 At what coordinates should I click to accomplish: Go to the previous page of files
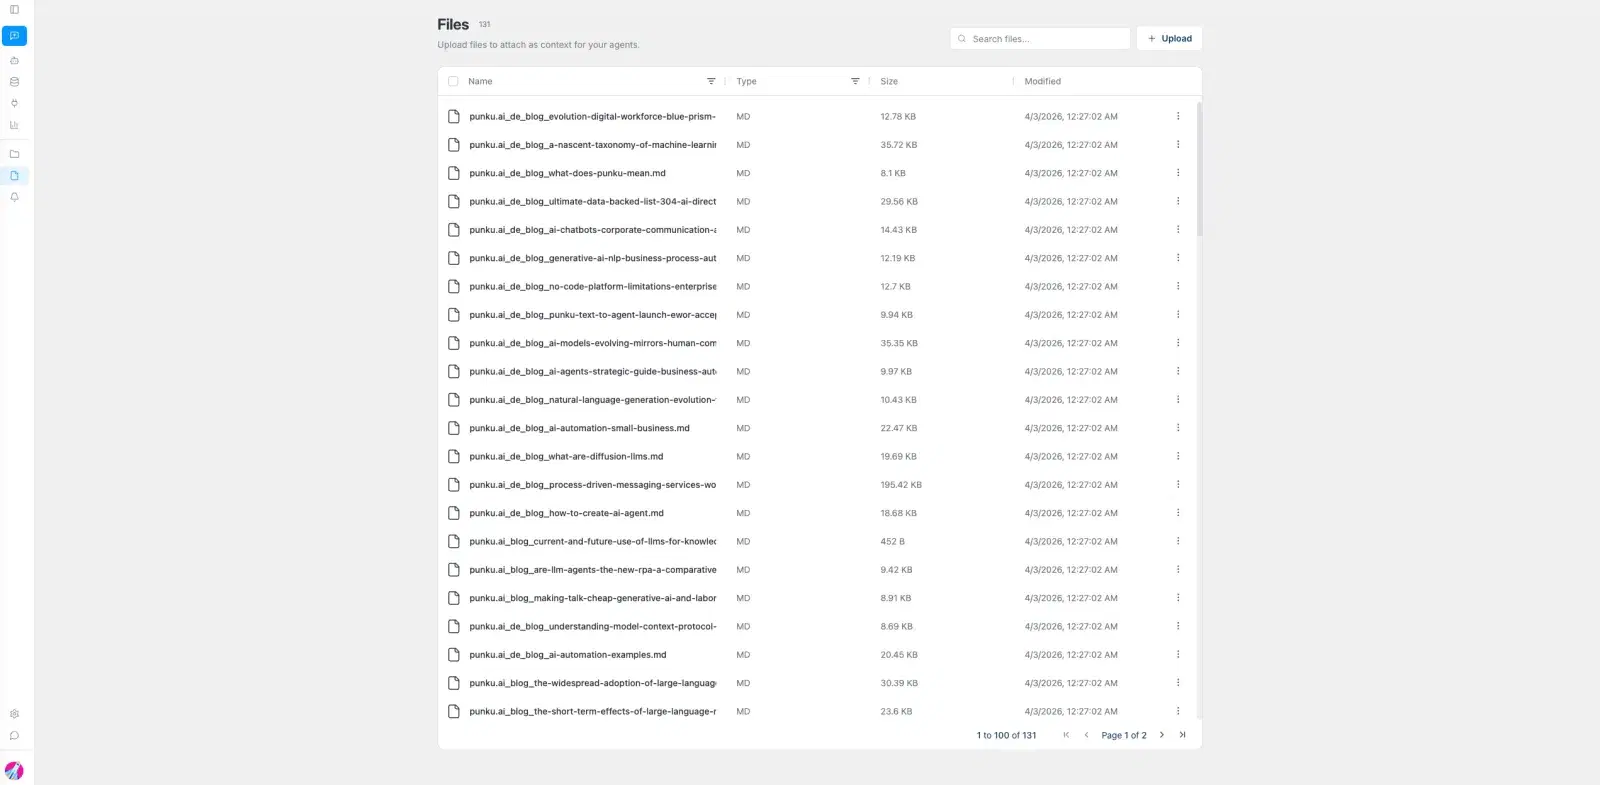click(x=1086, y=735)
